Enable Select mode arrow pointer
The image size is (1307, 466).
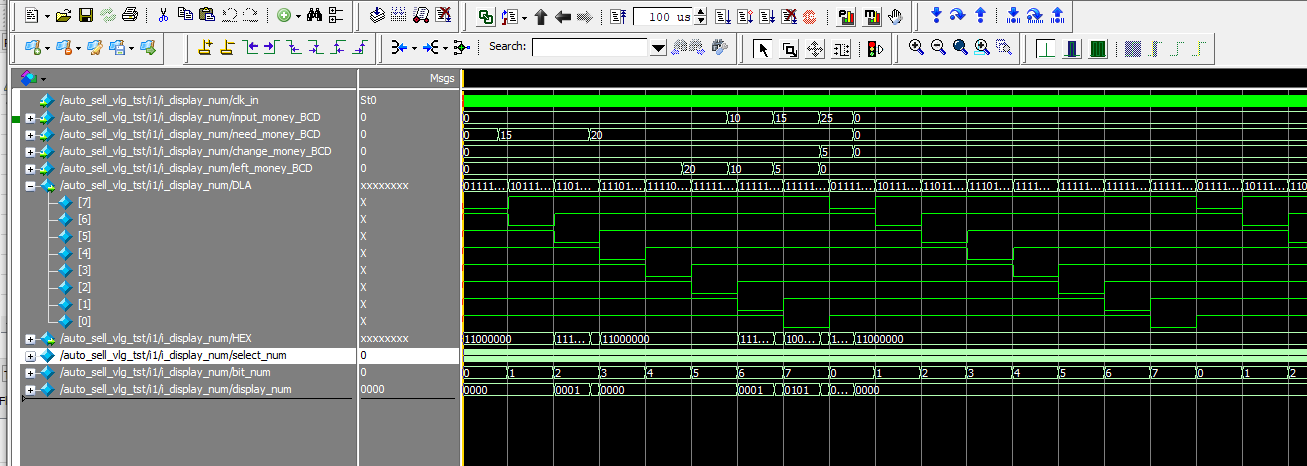(x=764, y=48)
